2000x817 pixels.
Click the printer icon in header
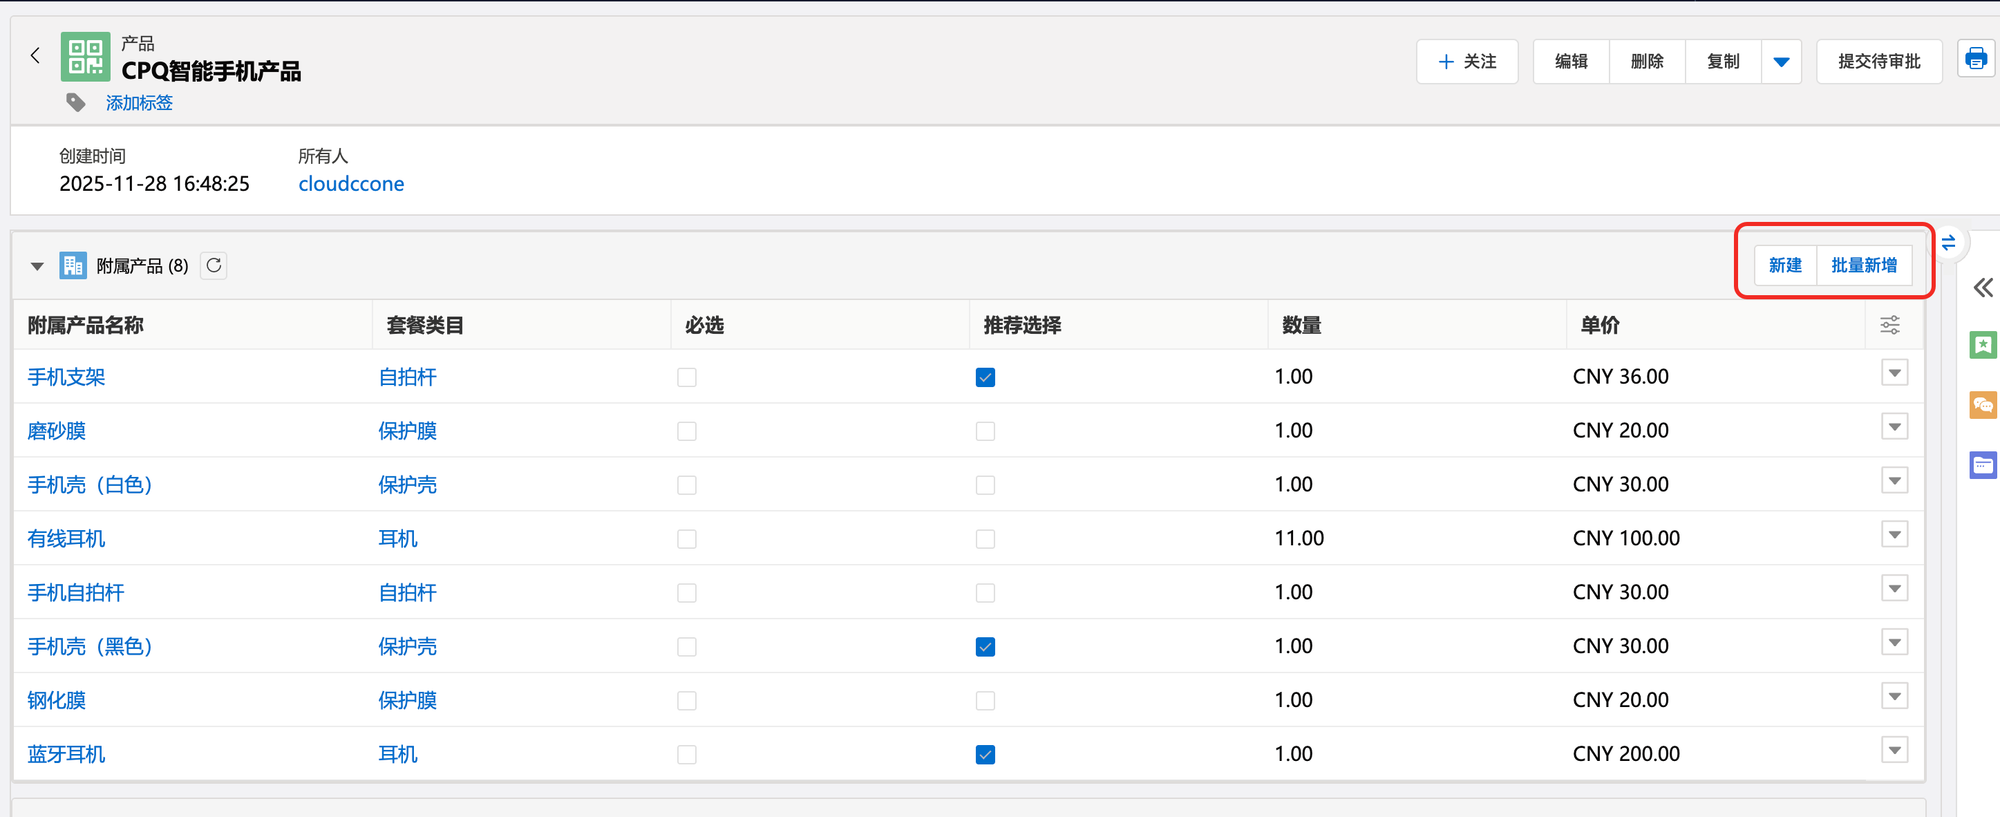(1976, 60)
